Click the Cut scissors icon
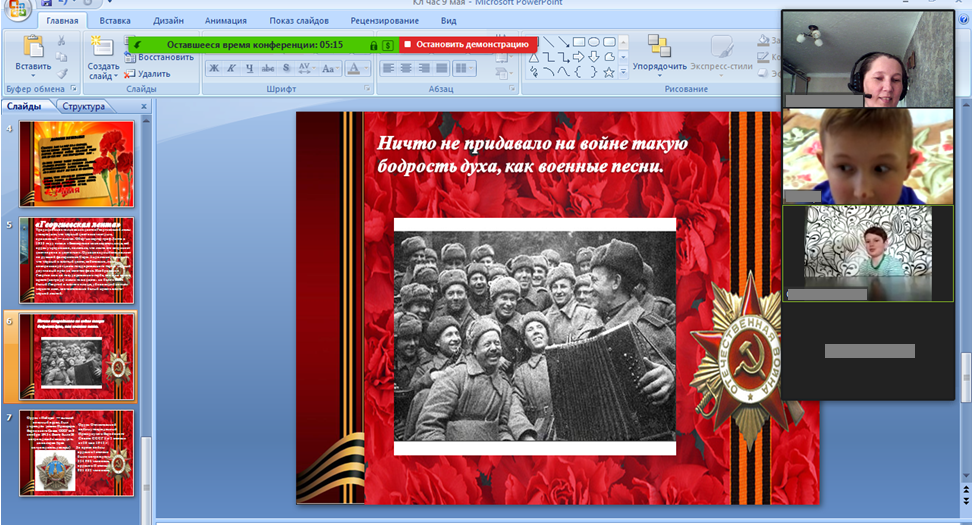This screenshot has height=525, width=972. [x=62, y=41]
